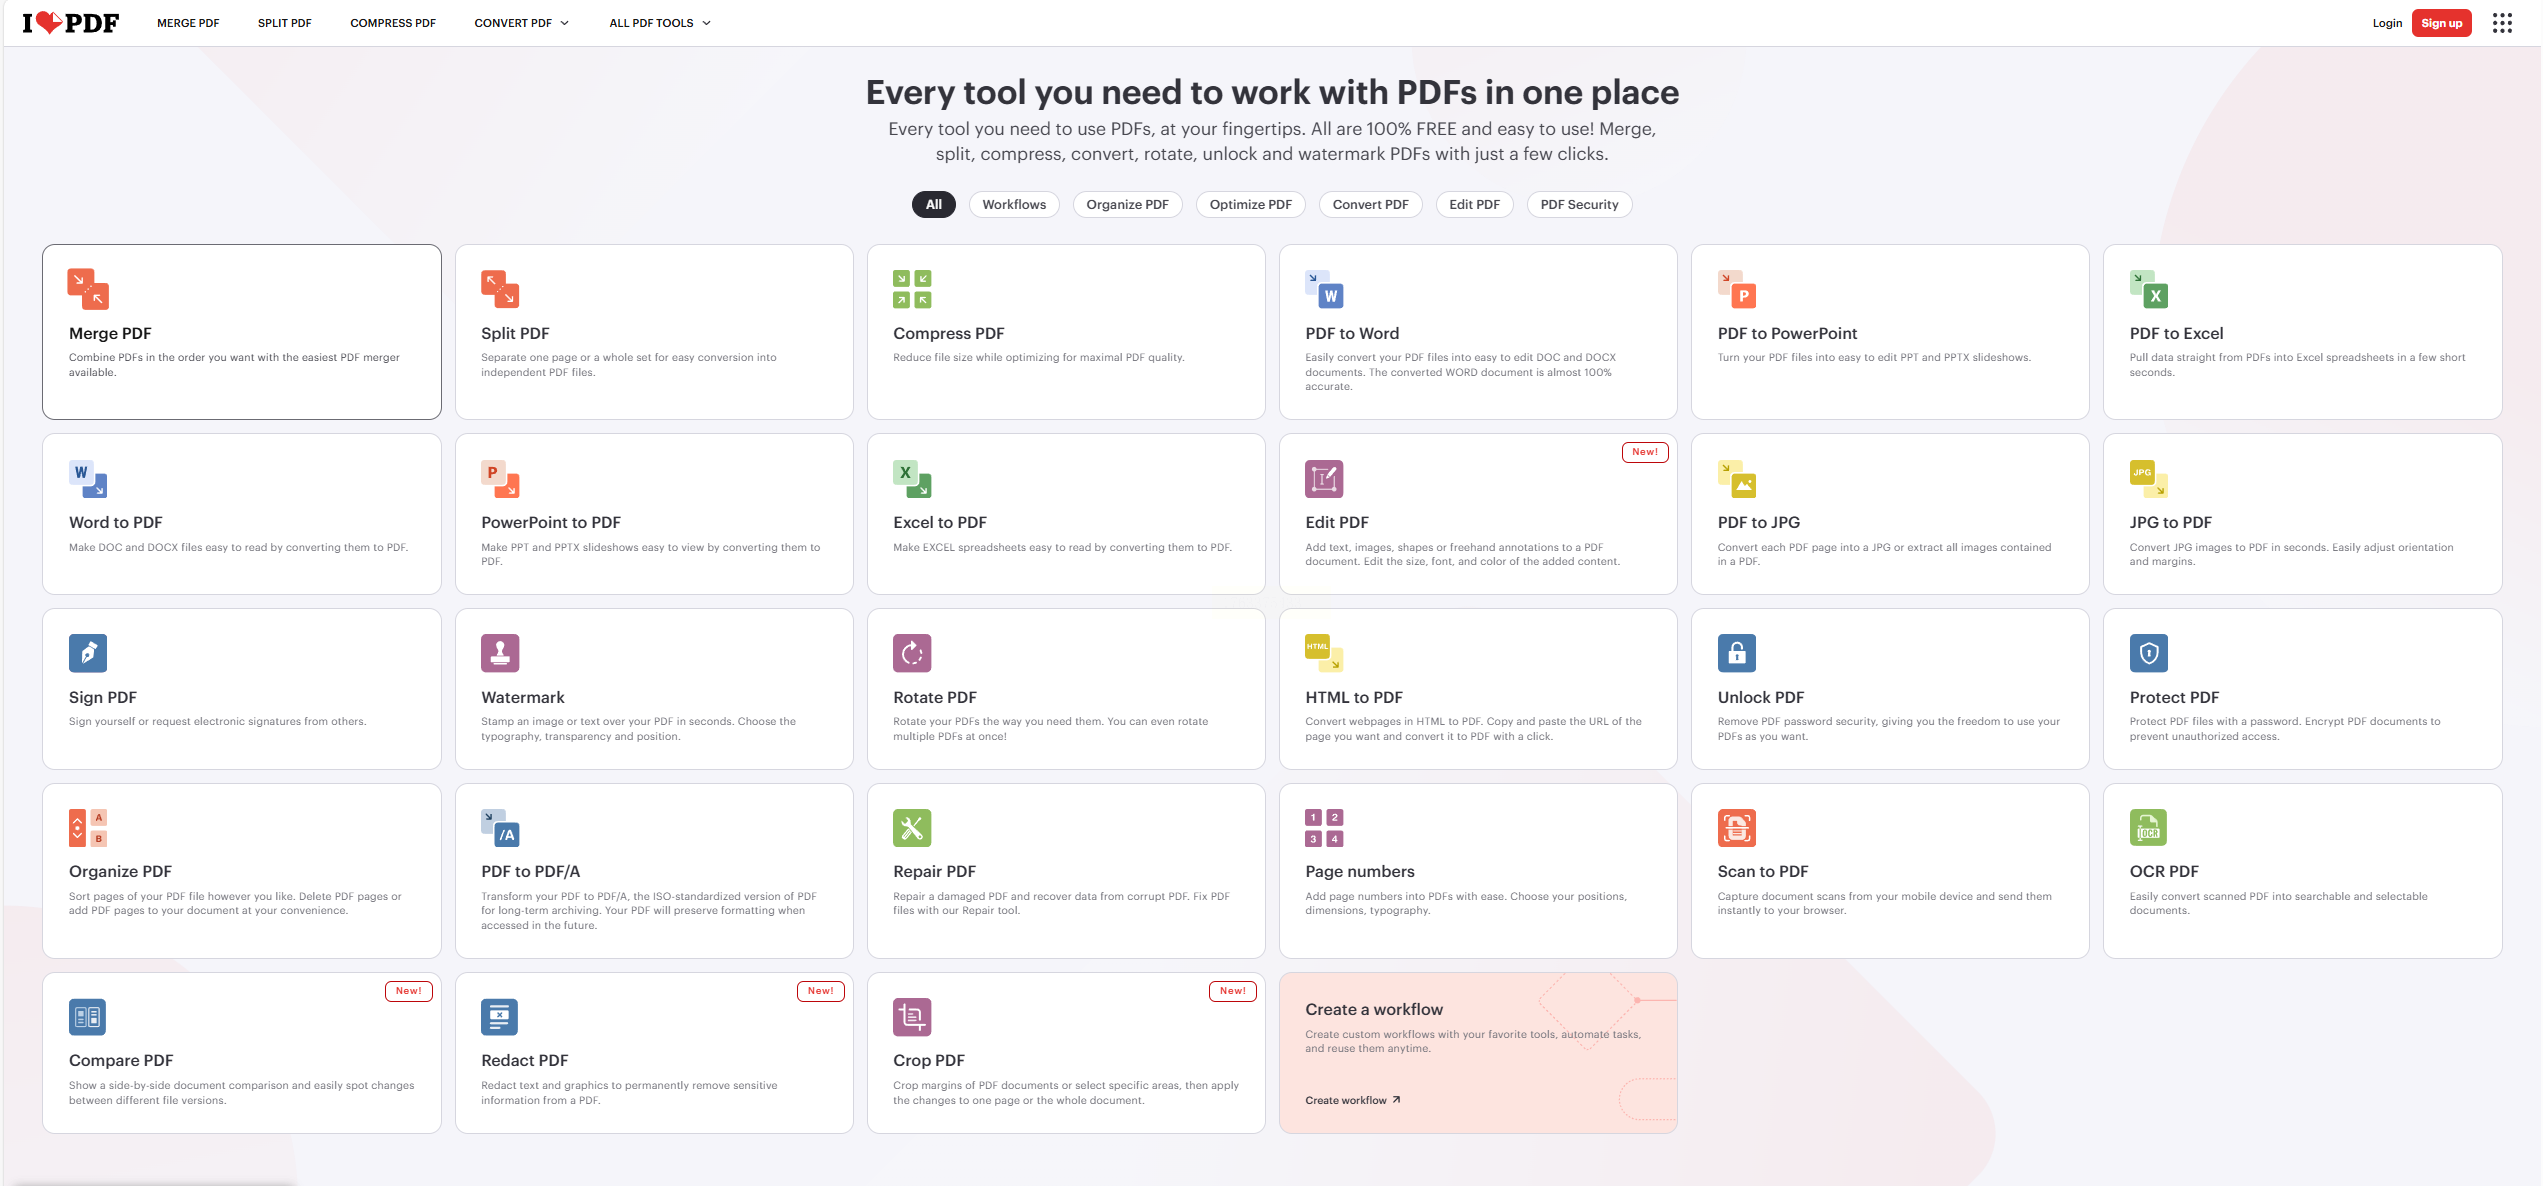Screen dimensions: 2543x1186
Task: Open the nine-dot apps grid menu
Action: coord(2501,23)
